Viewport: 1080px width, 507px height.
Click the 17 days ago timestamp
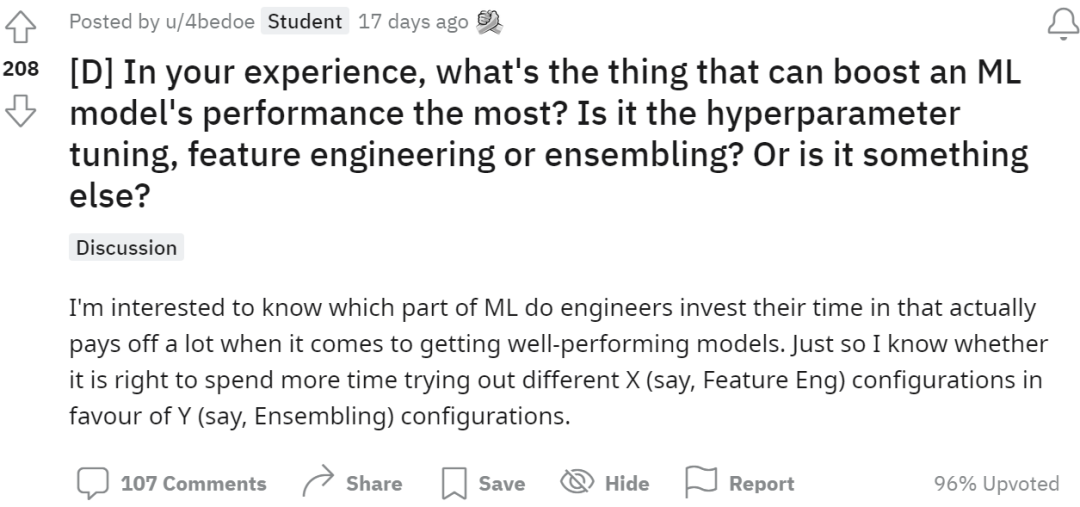(x=413, y=21)
